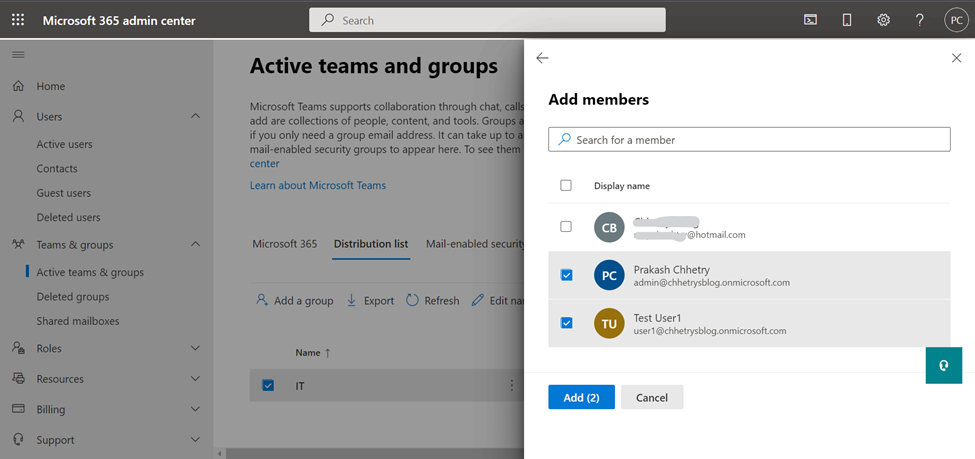Click the PC avatar of Prakash Chhetry

(609, 276)
